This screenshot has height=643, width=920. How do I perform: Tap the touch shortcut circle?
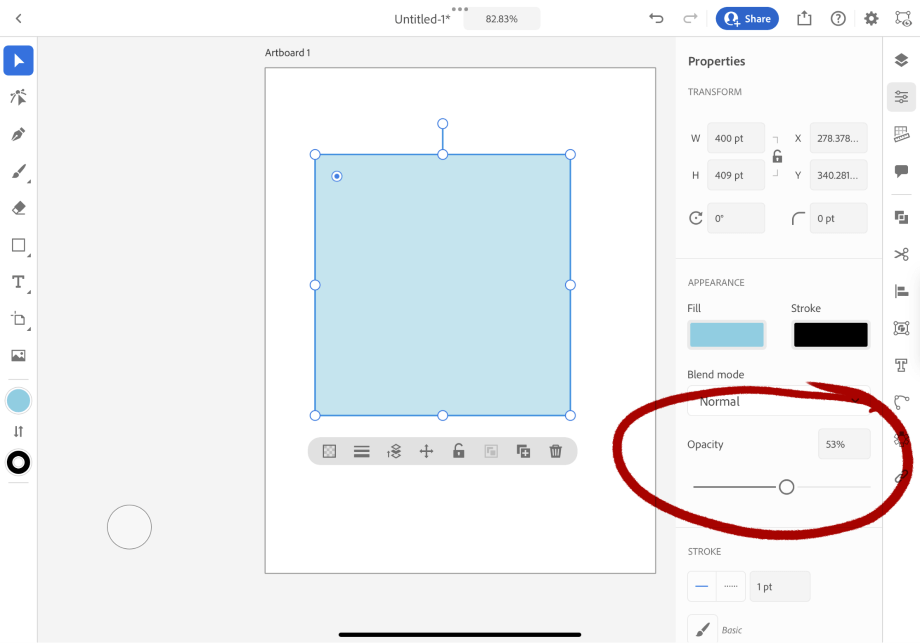129,527
